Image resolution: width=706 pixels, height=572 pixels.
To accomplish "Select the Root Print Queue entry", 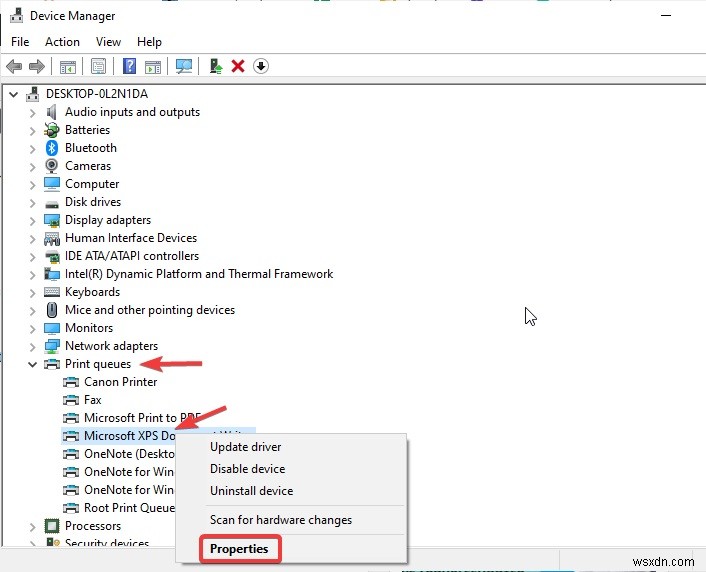I will [129, 508].
